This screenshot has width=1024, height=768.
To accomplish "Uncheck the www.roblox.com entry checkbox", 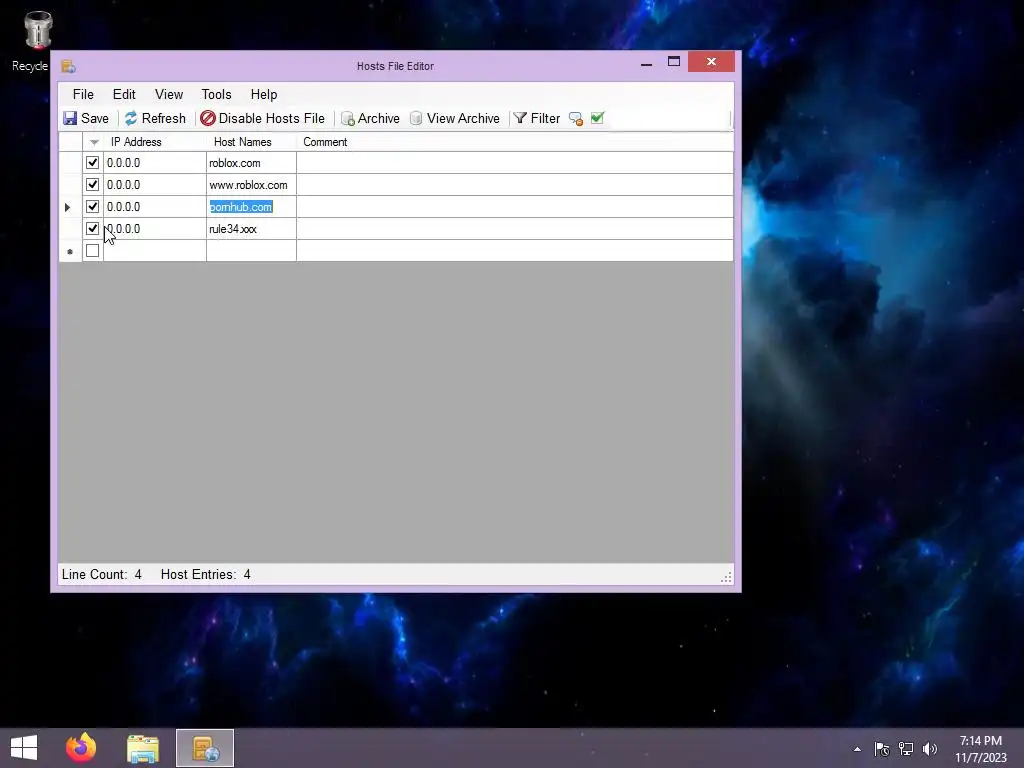I will point(93,185).
